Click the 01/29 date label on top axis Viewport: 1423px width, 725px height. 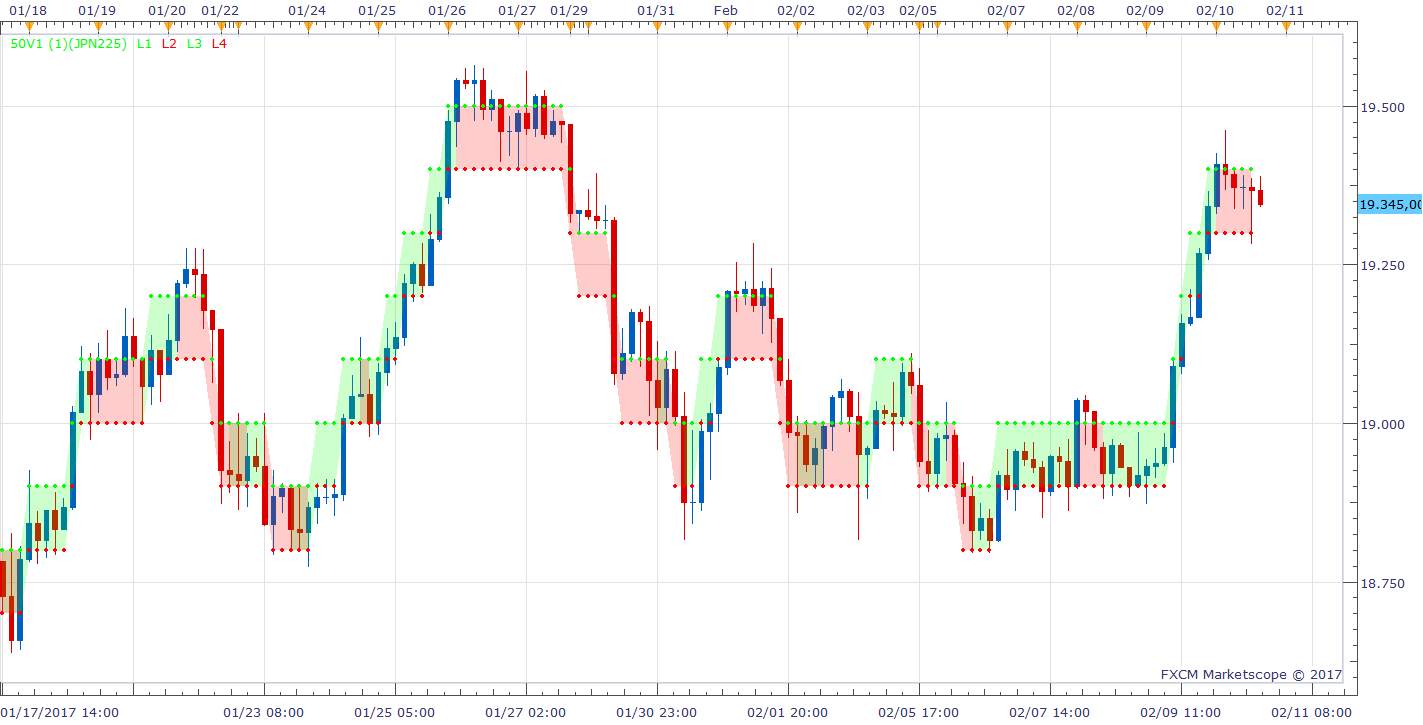pyautogui.click(x=569, y=10)
